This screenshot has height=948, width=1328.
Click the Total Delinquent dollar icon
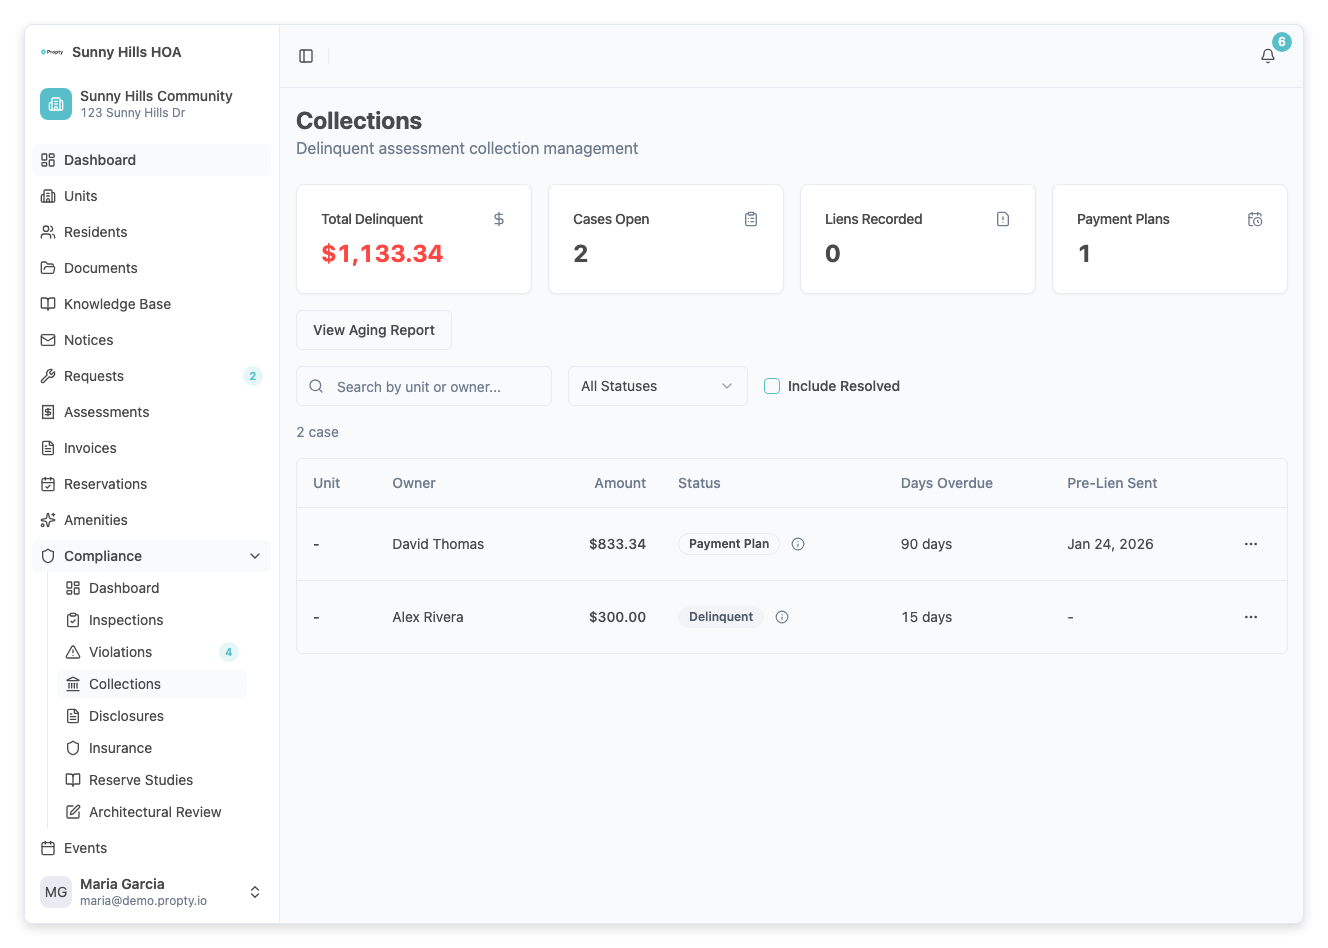[x=499, y=219]
